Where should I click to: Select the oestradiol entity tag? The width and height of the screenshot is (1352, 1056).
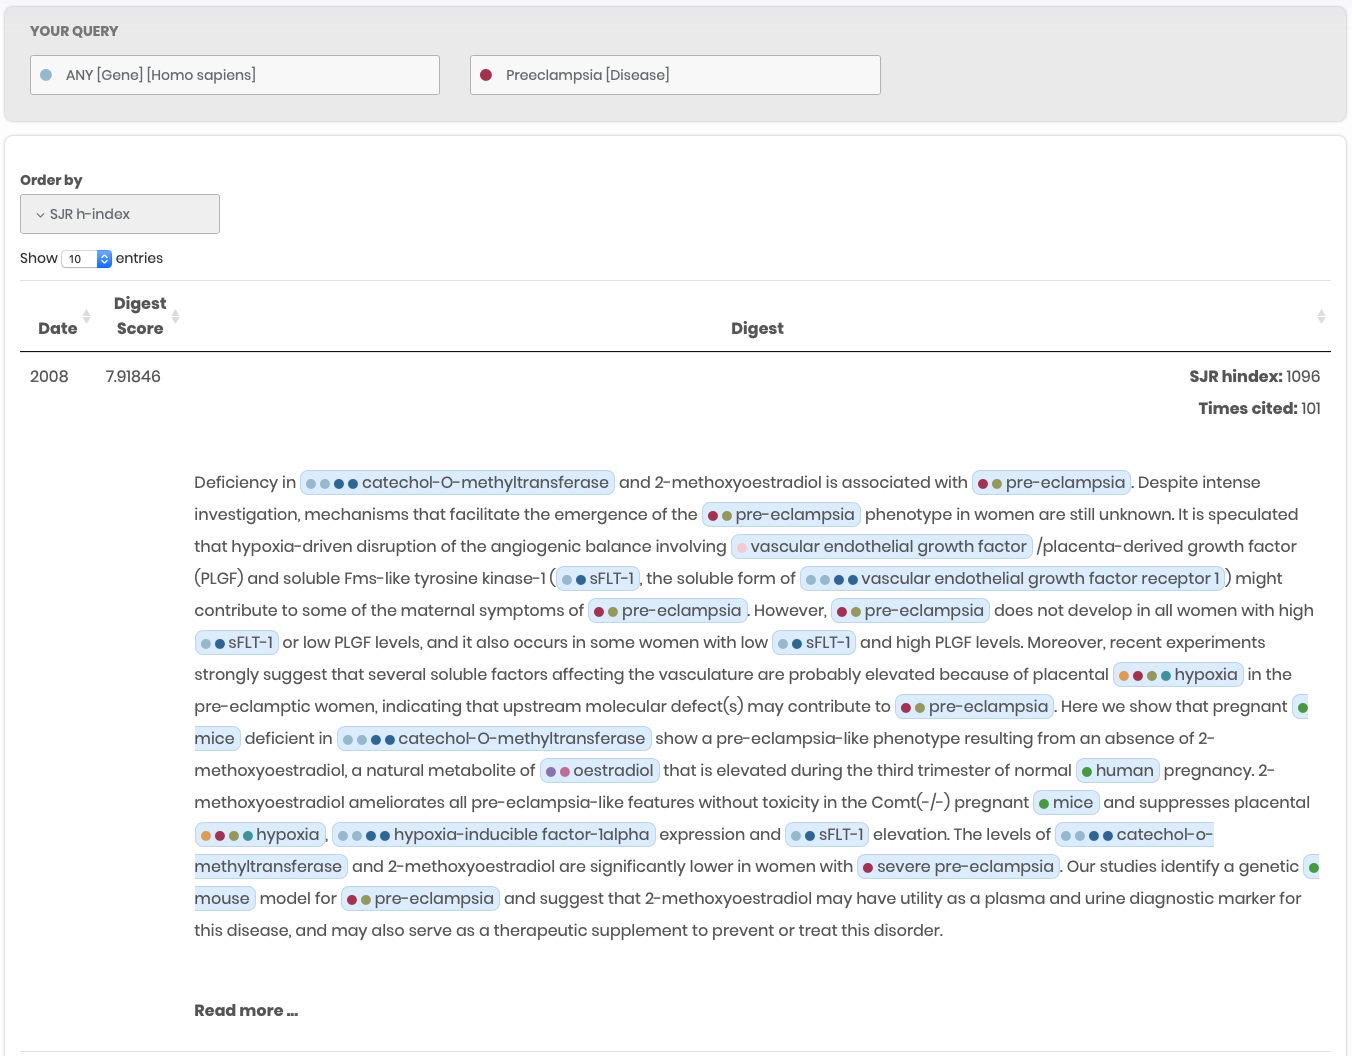(x=600, y=770)
